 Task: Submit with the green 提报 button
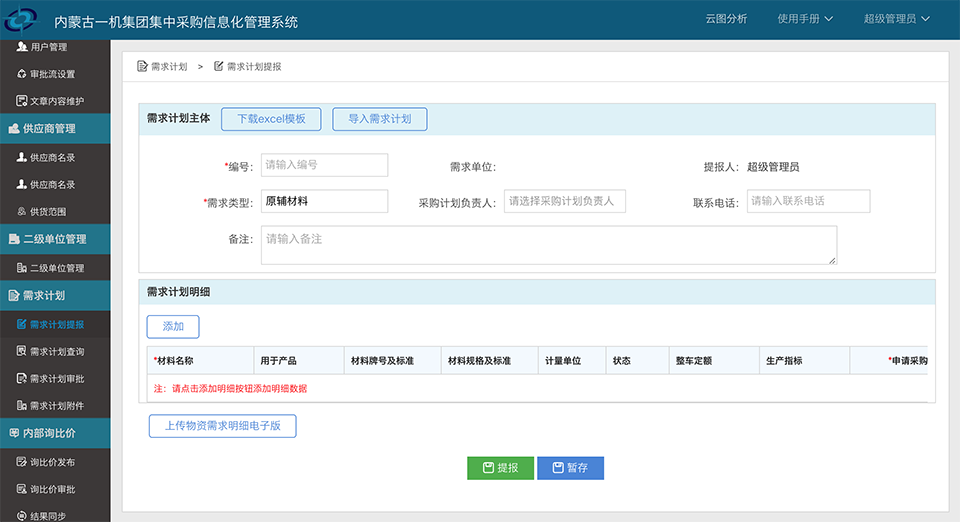(500, 468)
